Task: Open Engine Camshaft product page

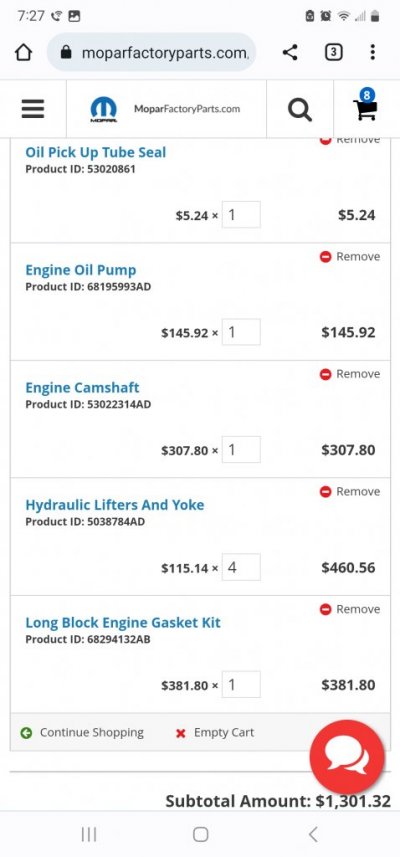Action: [83, 388]
